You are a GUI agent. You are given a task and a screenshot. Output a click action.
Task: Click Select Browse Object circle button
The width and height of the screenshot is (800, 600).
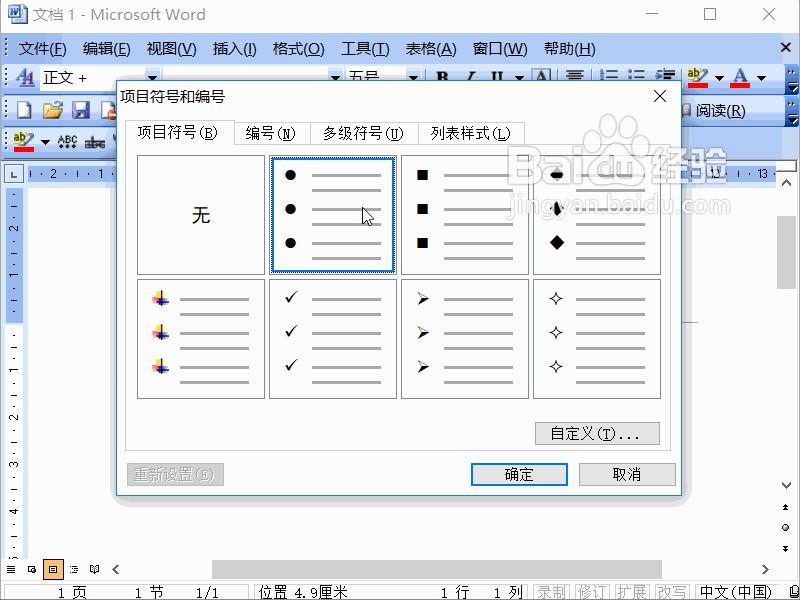tap(786, 528)
